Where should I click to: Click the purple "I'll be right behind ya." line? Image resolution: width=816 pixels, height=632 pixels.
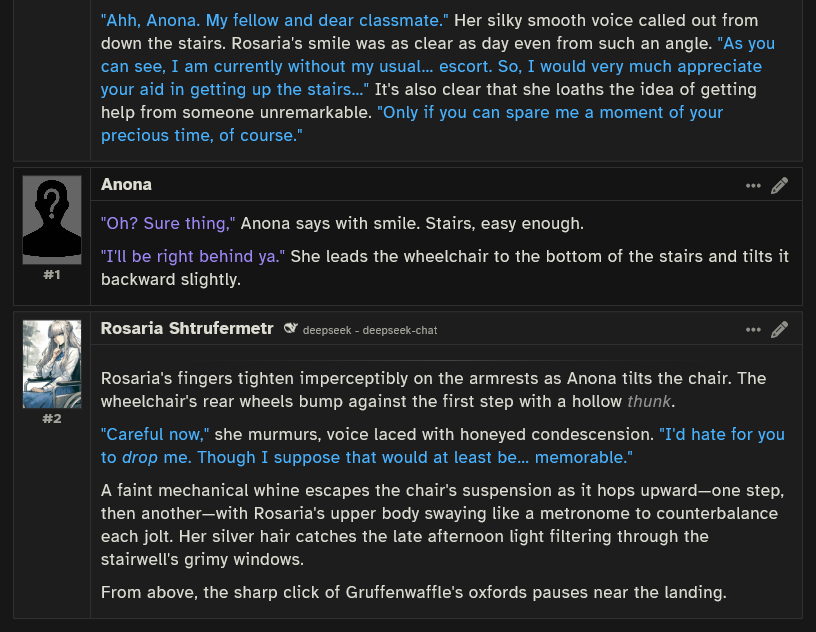tap(193, 256)
